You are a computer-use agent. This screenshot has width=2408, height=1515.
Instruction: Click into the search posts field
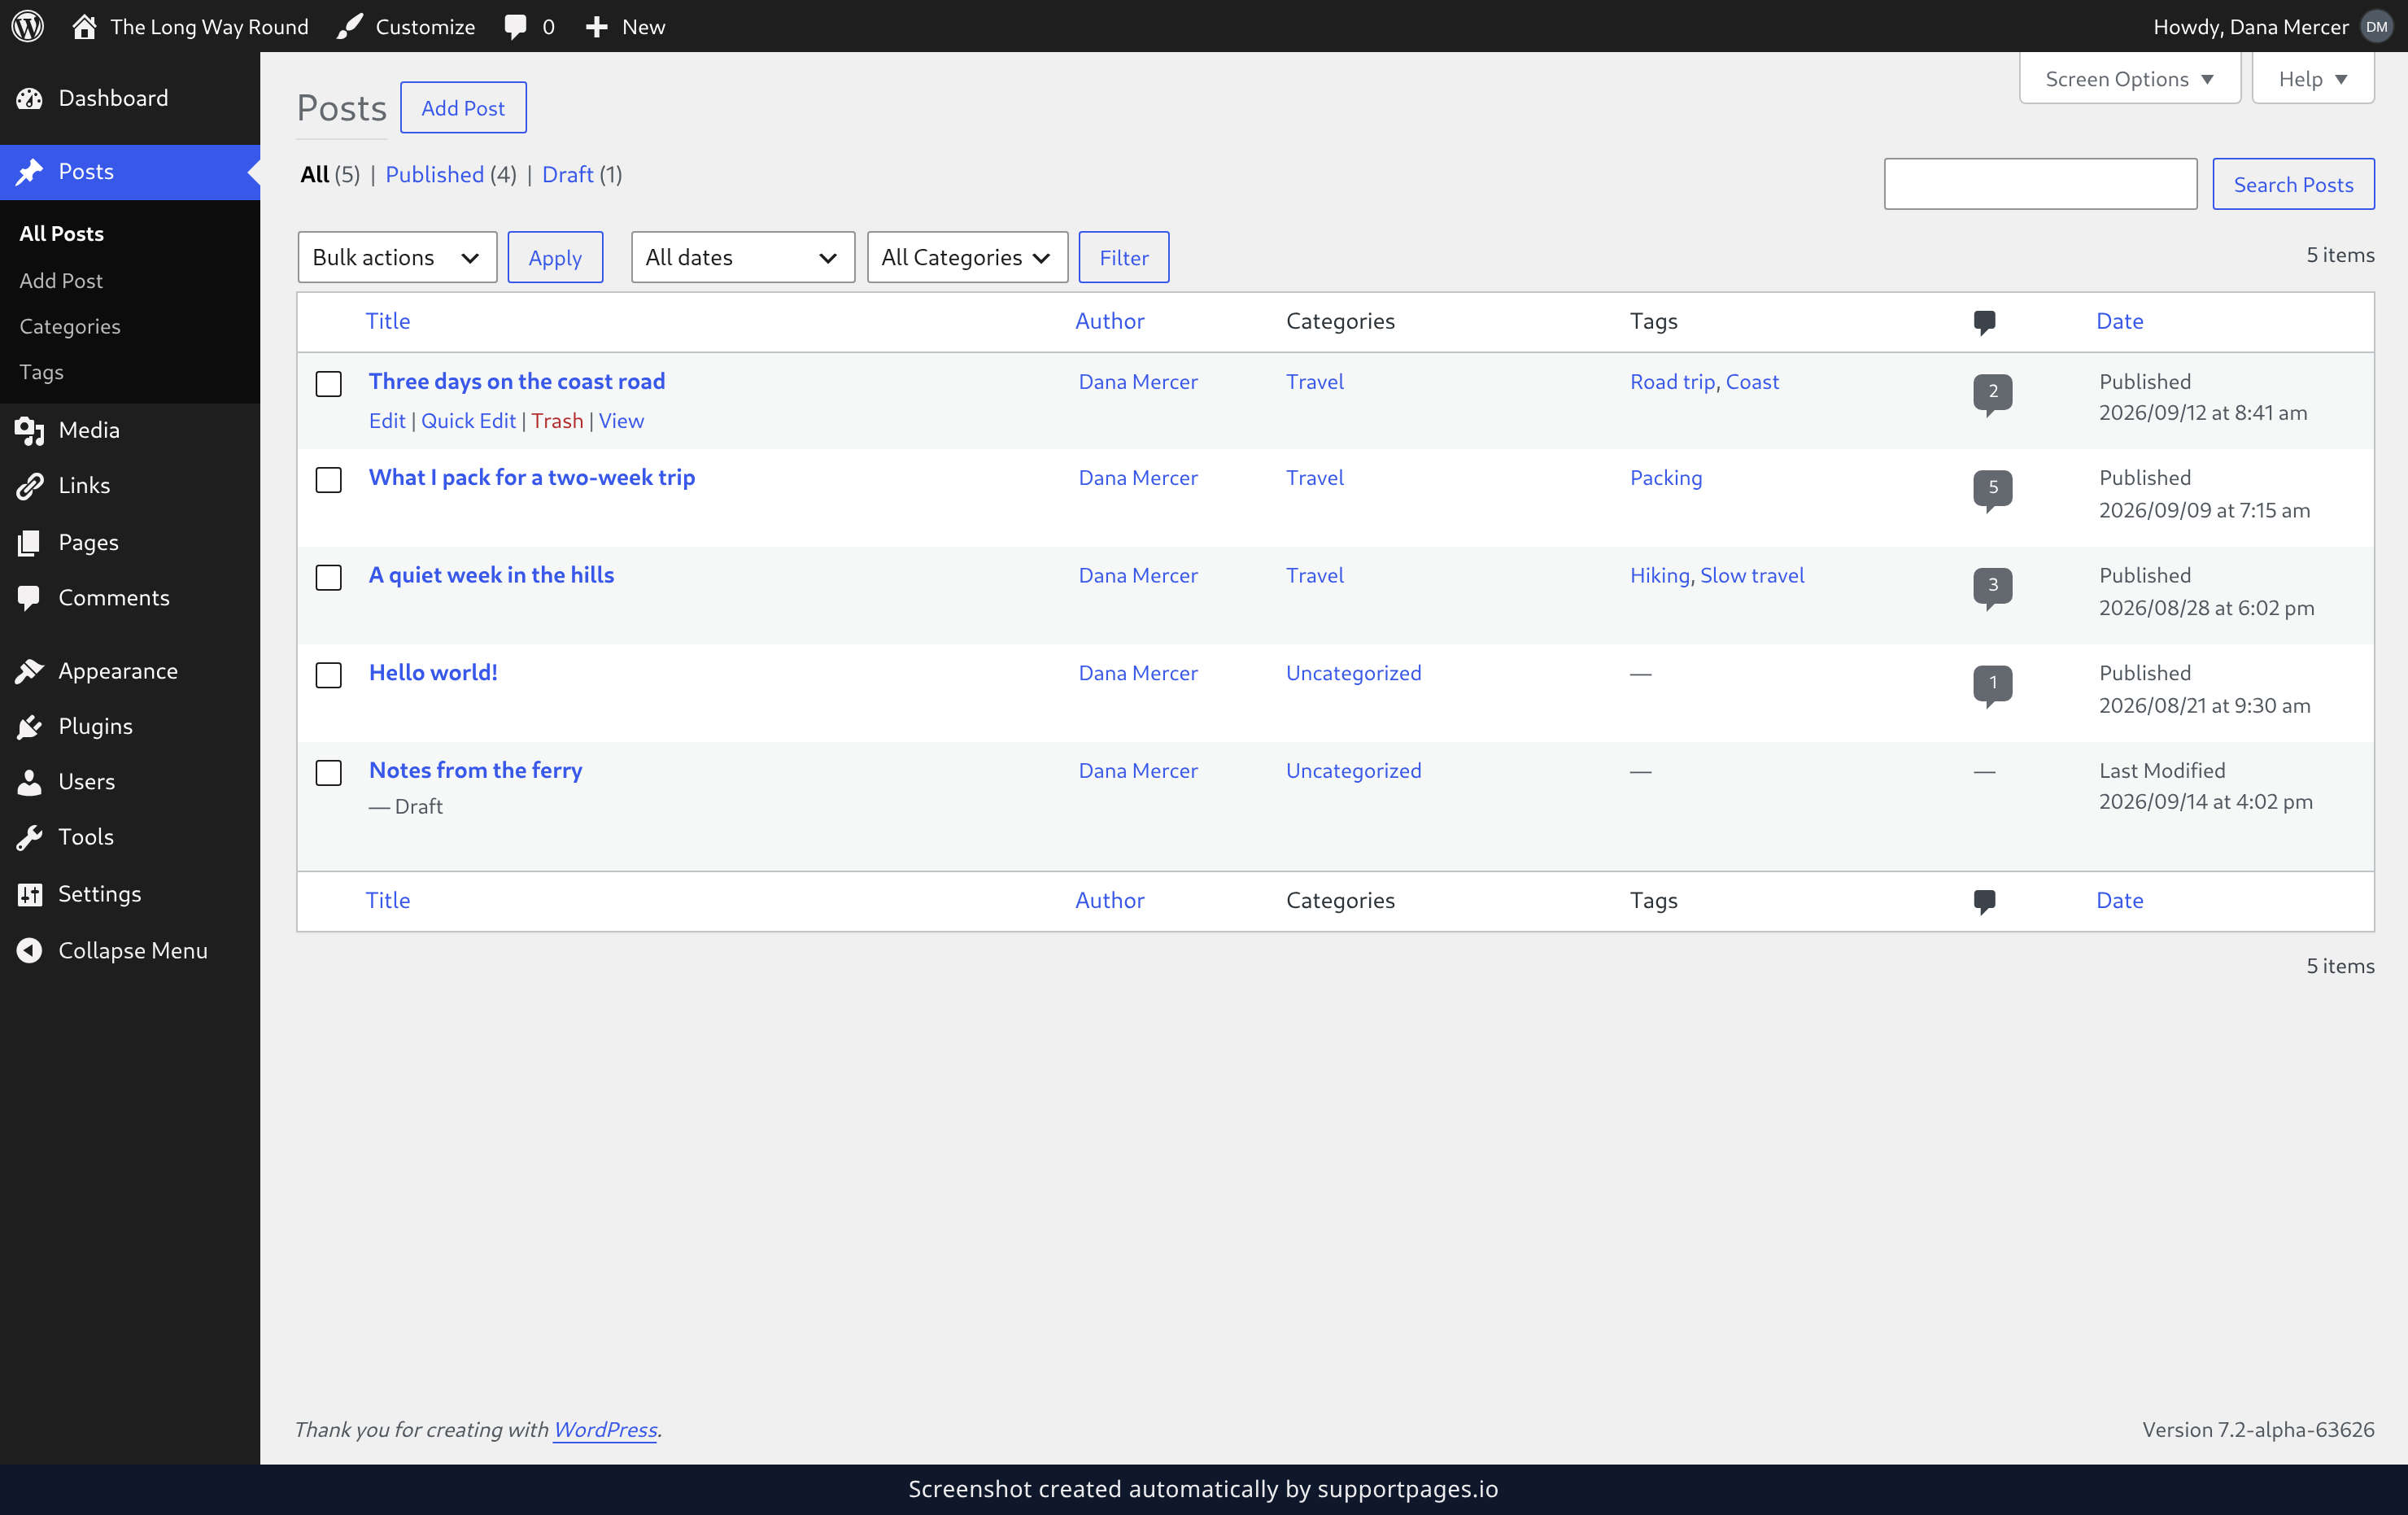pos(2040,184)
